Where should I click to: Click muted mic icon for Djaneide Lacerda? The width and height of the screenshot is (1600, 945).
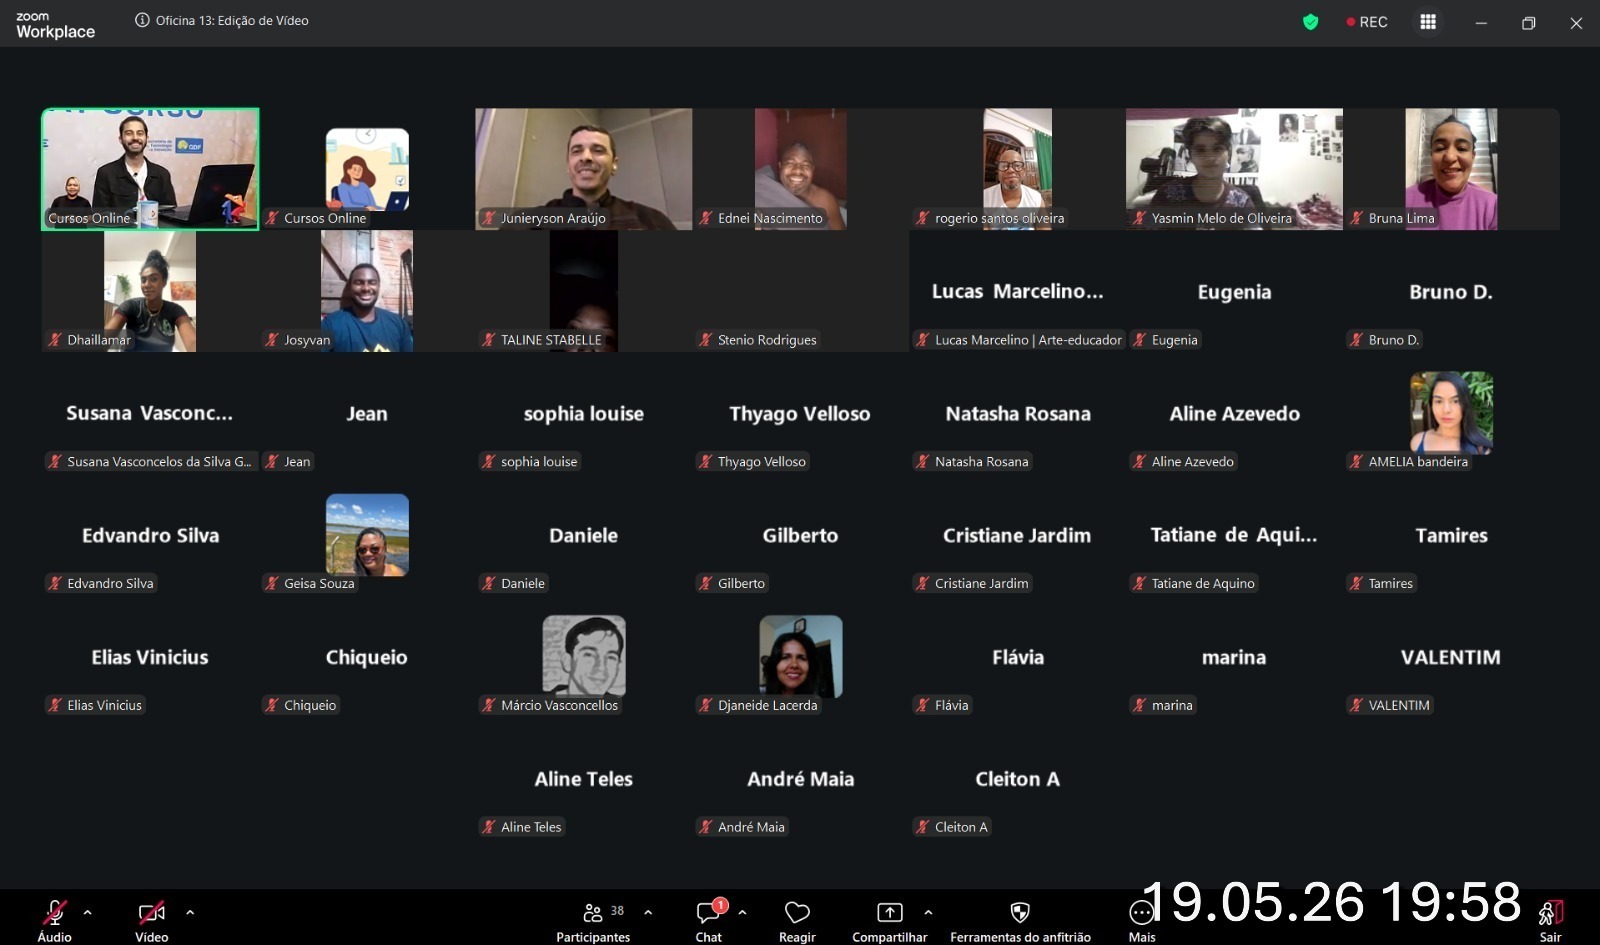[x=706, y=706]
